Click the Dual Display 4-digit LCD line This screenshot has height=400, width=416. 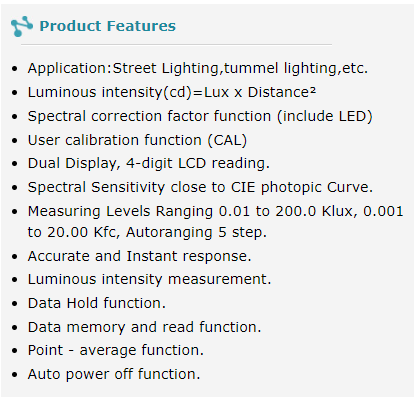pyautogui.click(x=149, y=164)
